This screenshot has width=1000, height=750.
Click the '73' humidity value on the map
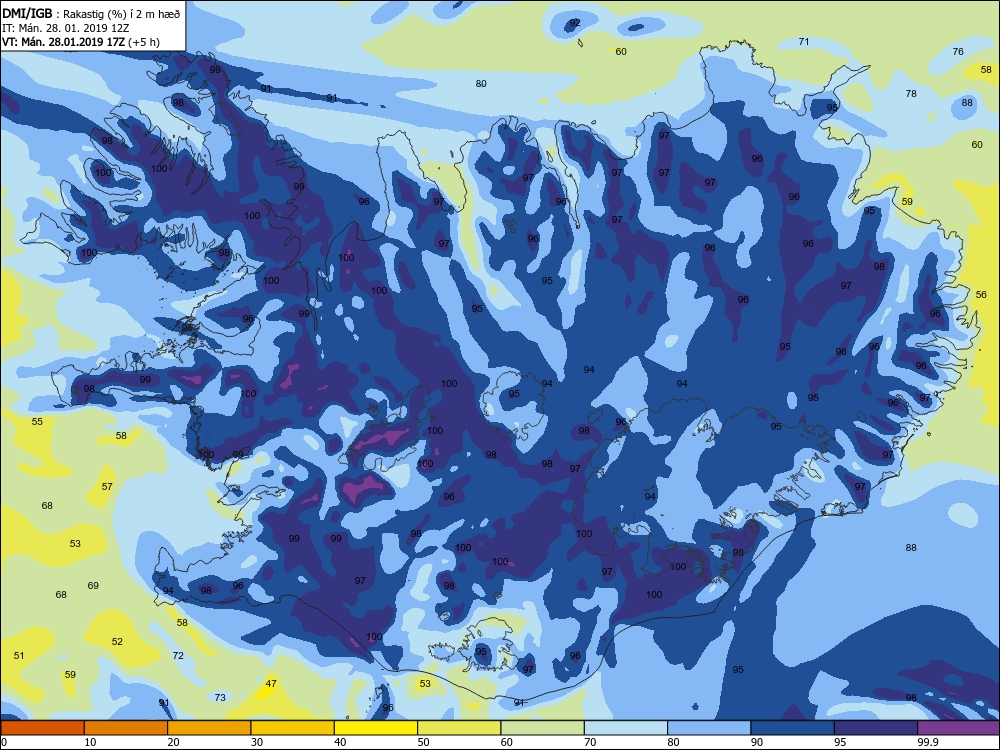pyautogui.click(x=220, y=698)
